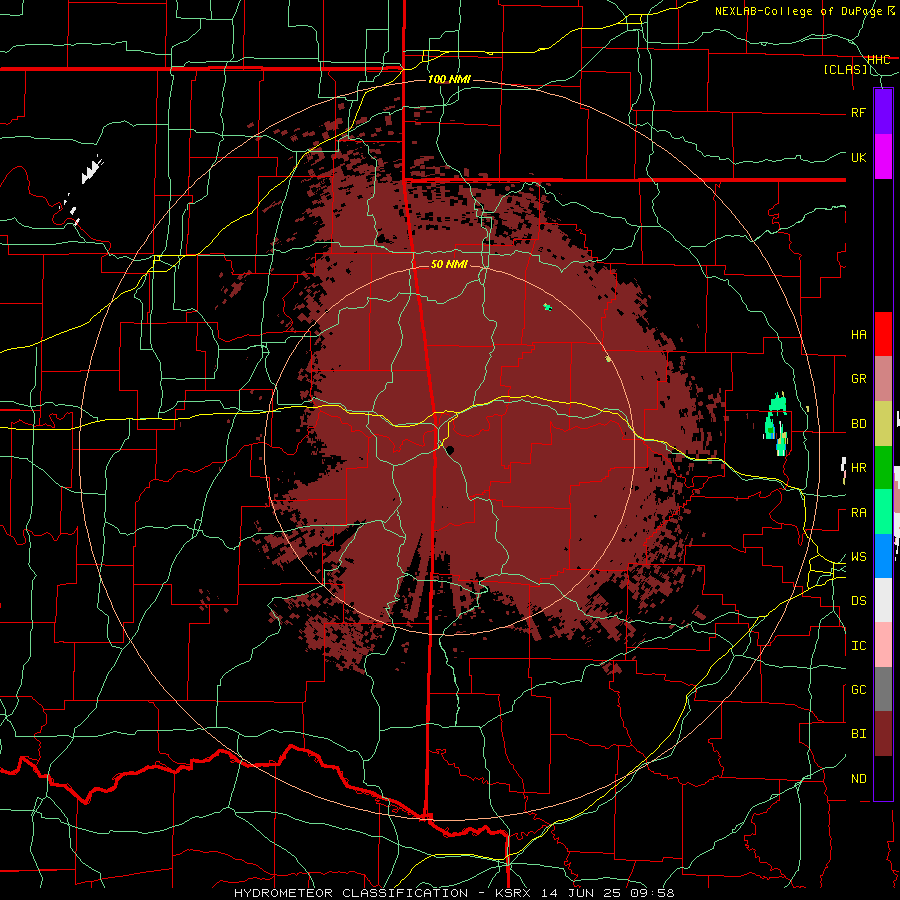The image size is (900, 900).
Task: Click the 'DS' legend label
Action: click(858, 601)
